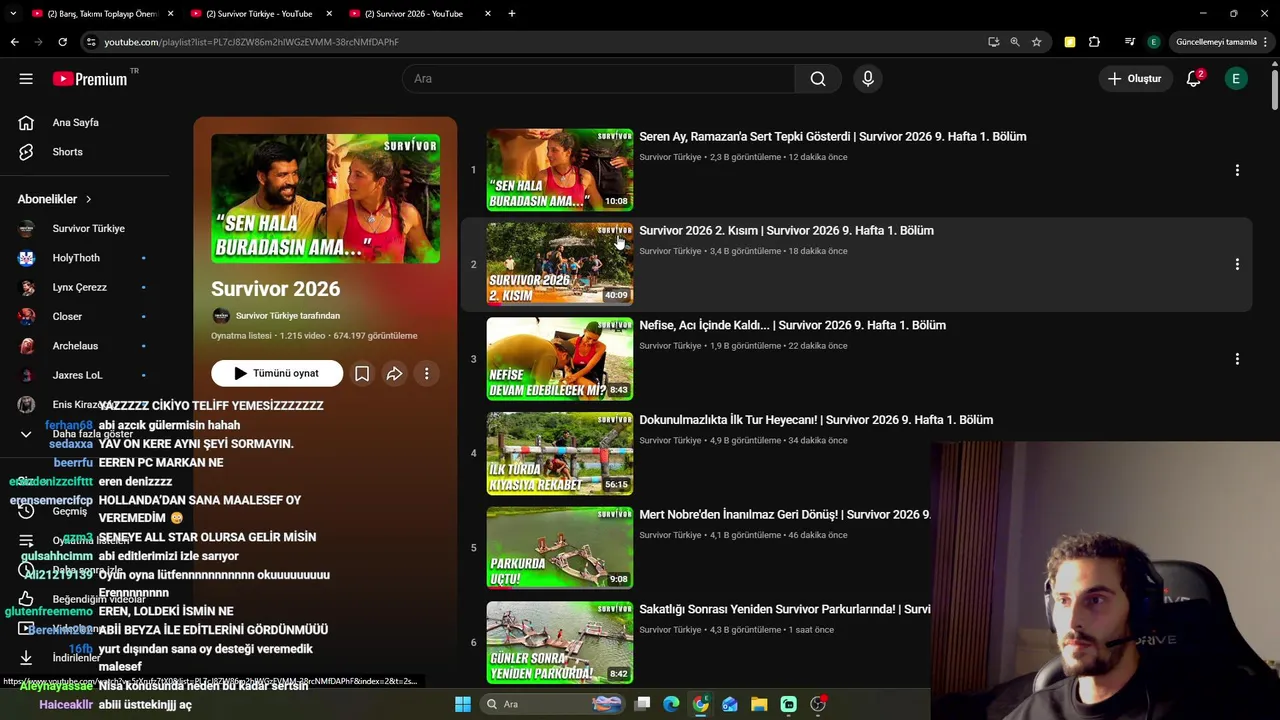Image resolution: width=1280 pixels, height=720 pixels.
Task: Open the Windows Start menu
Action: pos(462,704)
